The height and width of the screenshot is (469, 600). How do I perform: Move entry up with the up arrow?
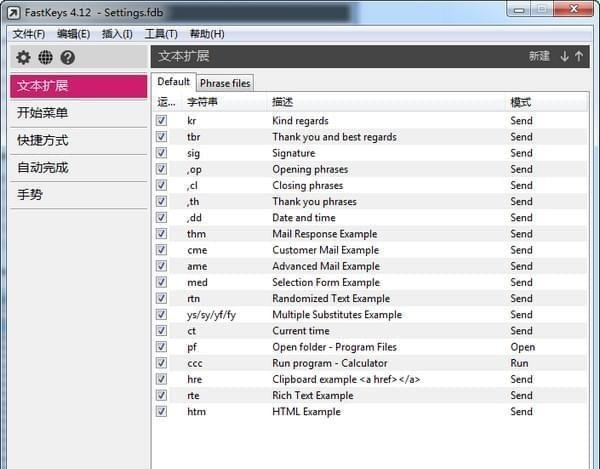pyautogui.click(x=579, y=56)
